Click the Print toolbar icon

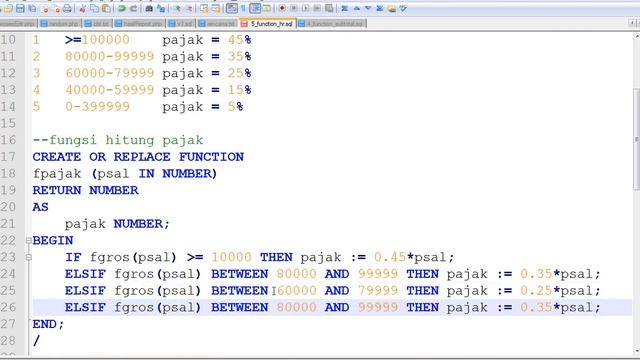point(67,9)
